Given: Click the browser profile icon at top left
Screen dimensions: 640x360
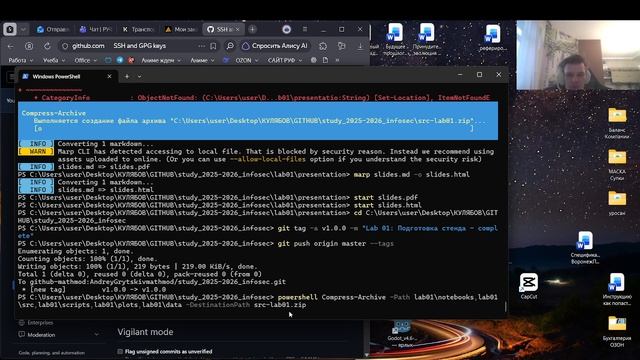Looking at the screenshot, I should pos(10,29).
